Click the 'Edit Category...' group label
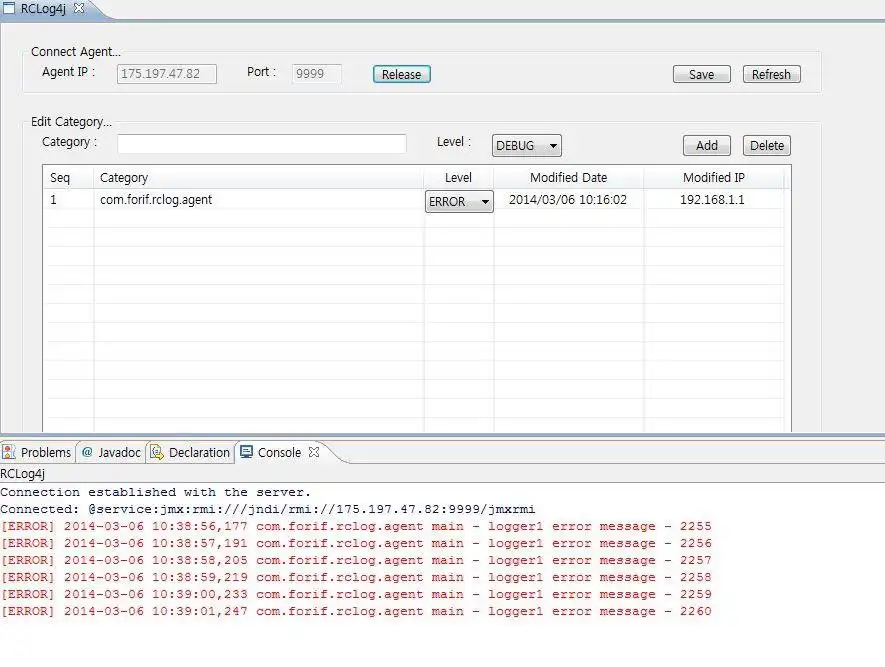The width and height of the screenshot is (885, 667). coord(71,121)
